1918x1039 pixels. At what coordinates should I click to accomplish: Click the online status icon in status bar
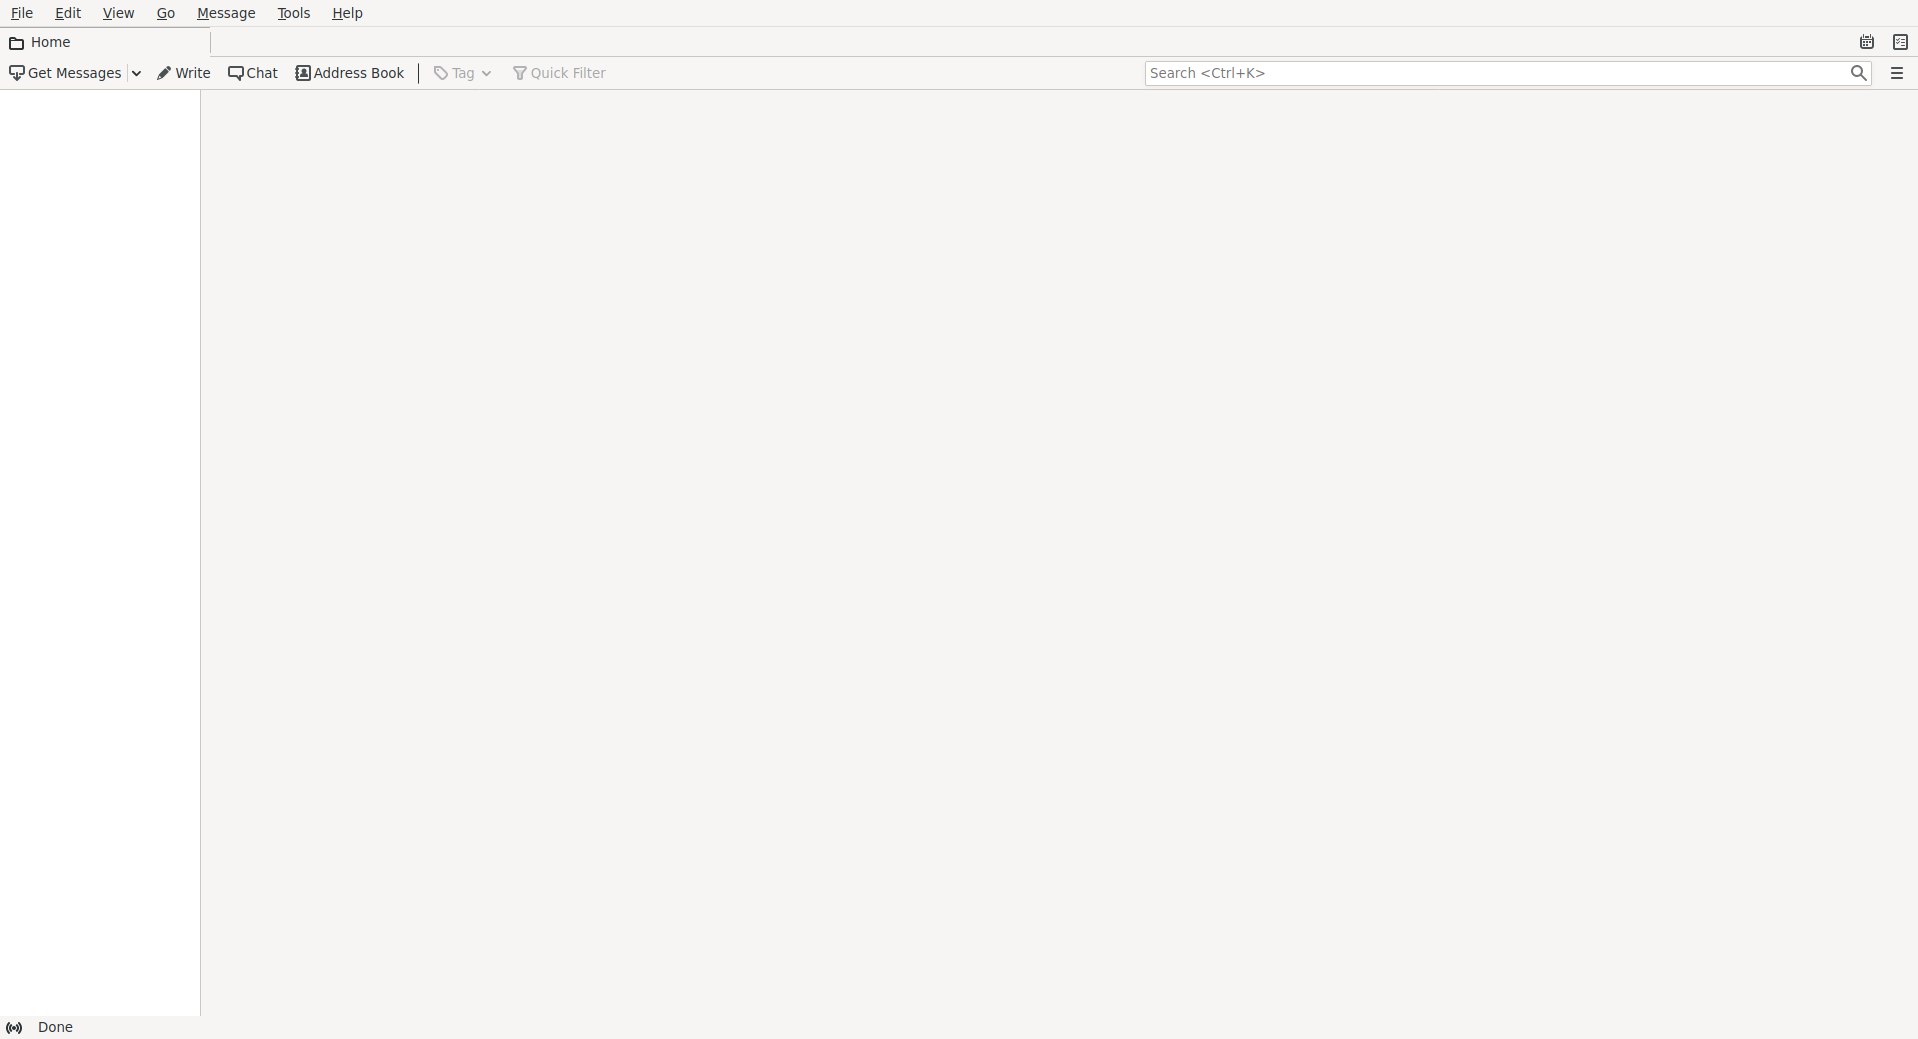(x=14, y=1028)
